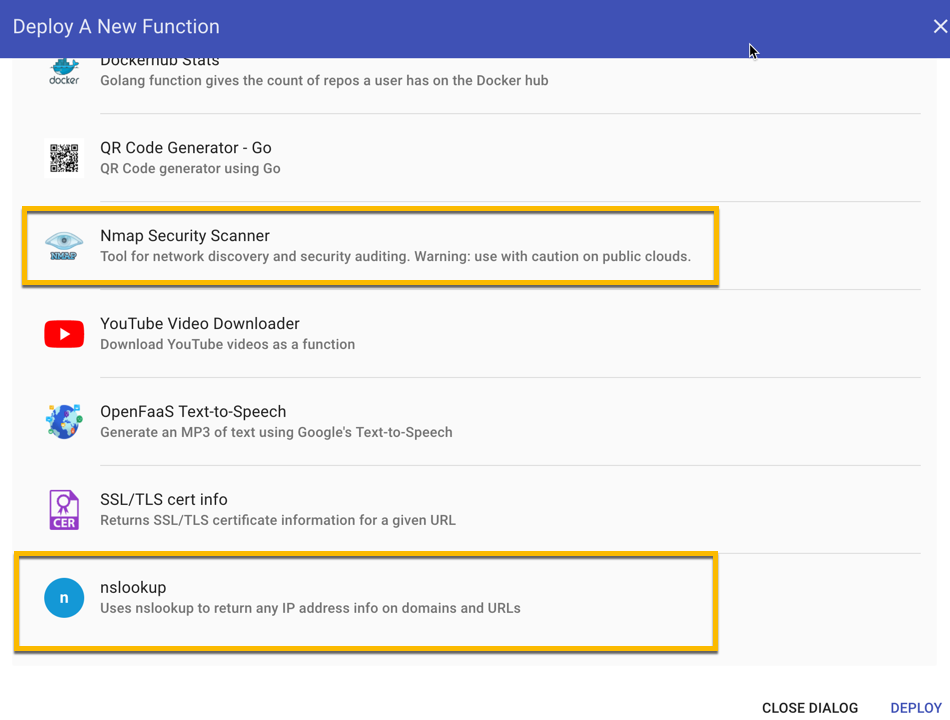Select the Dockerhub Stats function title
The width and height of the screenshot is (950, 720).
click(160, 62)
